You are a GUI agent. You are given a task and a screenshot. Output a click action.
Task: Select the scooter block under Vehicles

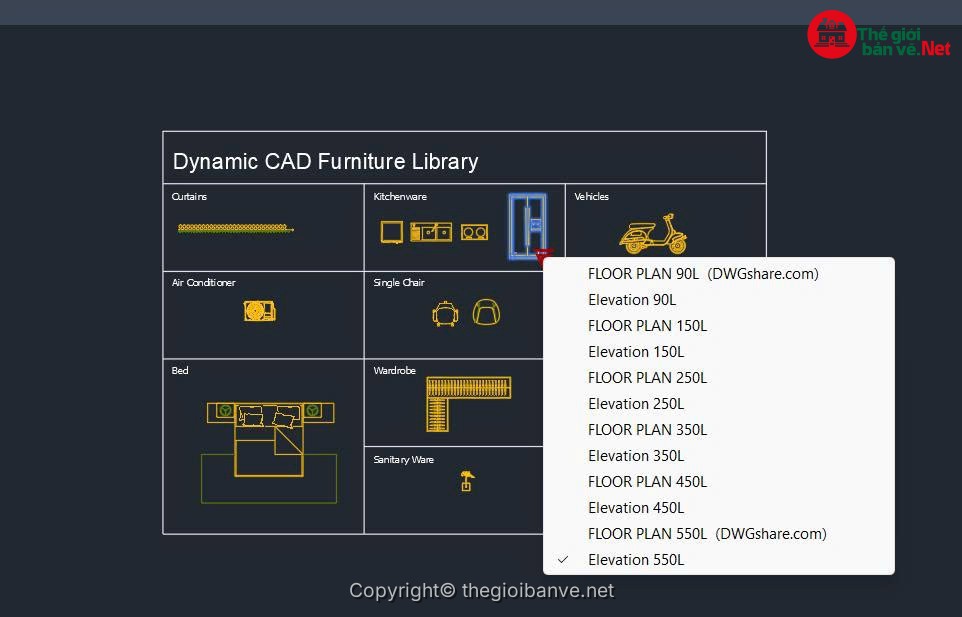652,235
